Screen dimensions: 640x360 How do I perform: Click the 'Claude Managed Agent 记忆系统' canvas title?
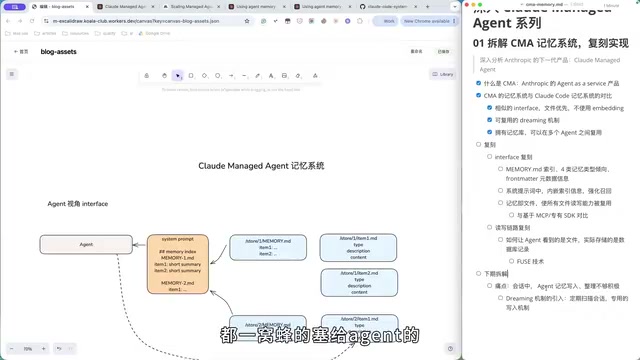pyautogui.click(x=261, y=166)
